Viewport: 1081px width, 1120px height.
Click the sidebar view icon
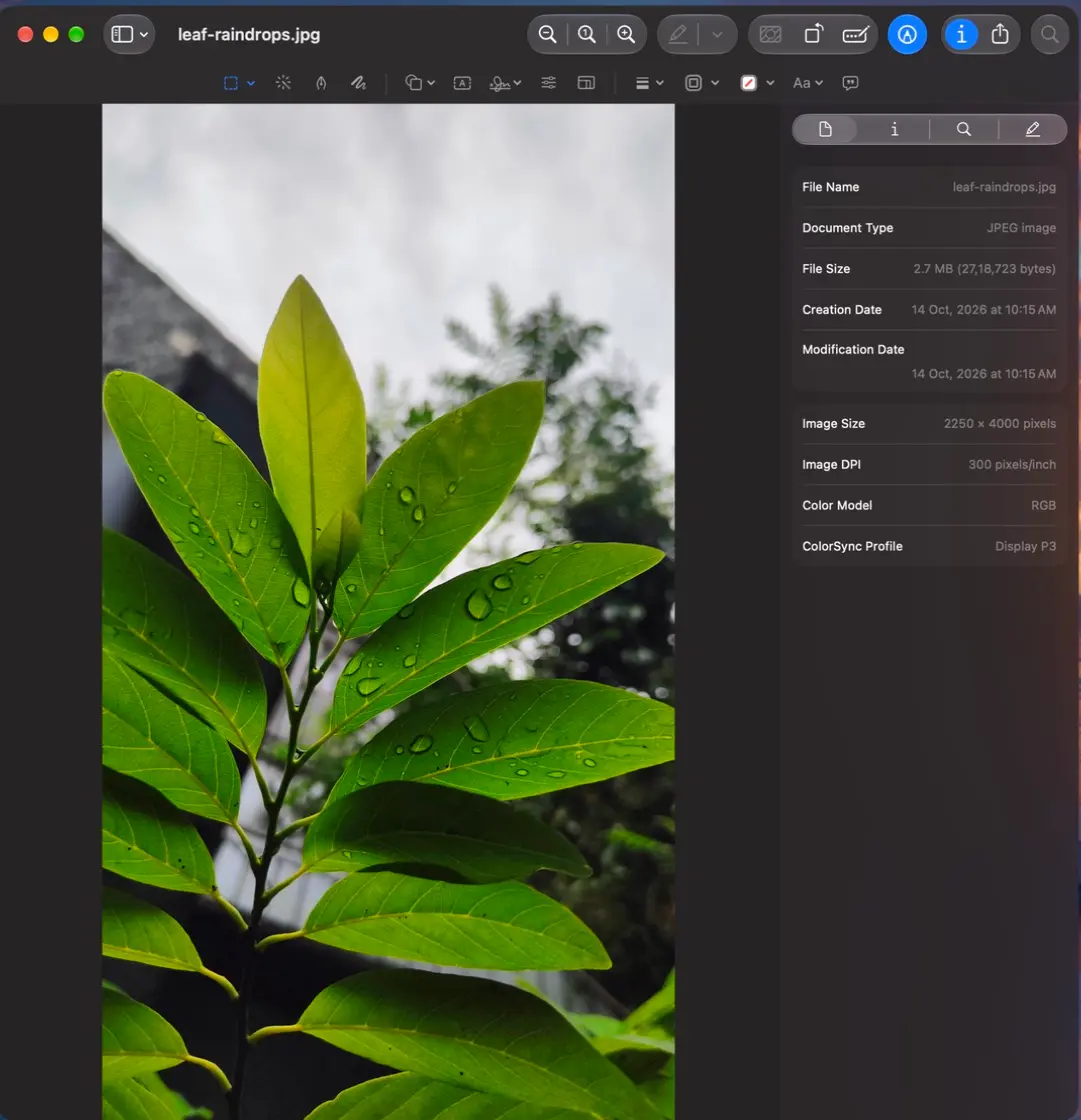122,34
